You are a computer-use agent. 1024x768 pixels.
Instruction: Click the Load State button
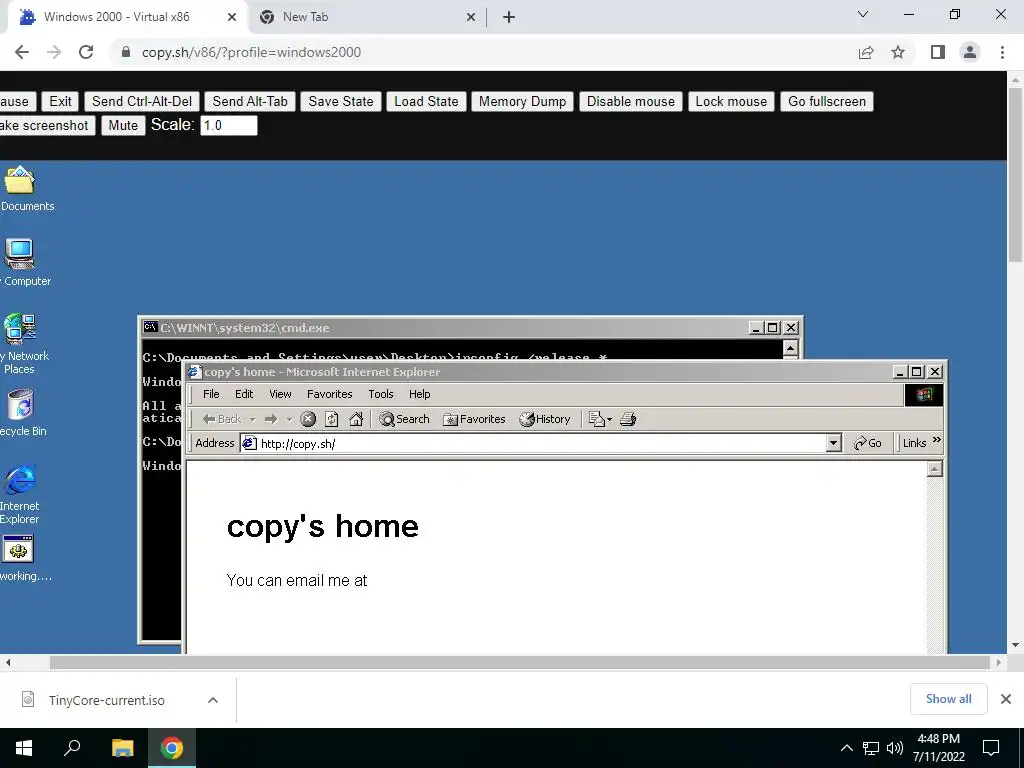point(426,101)
